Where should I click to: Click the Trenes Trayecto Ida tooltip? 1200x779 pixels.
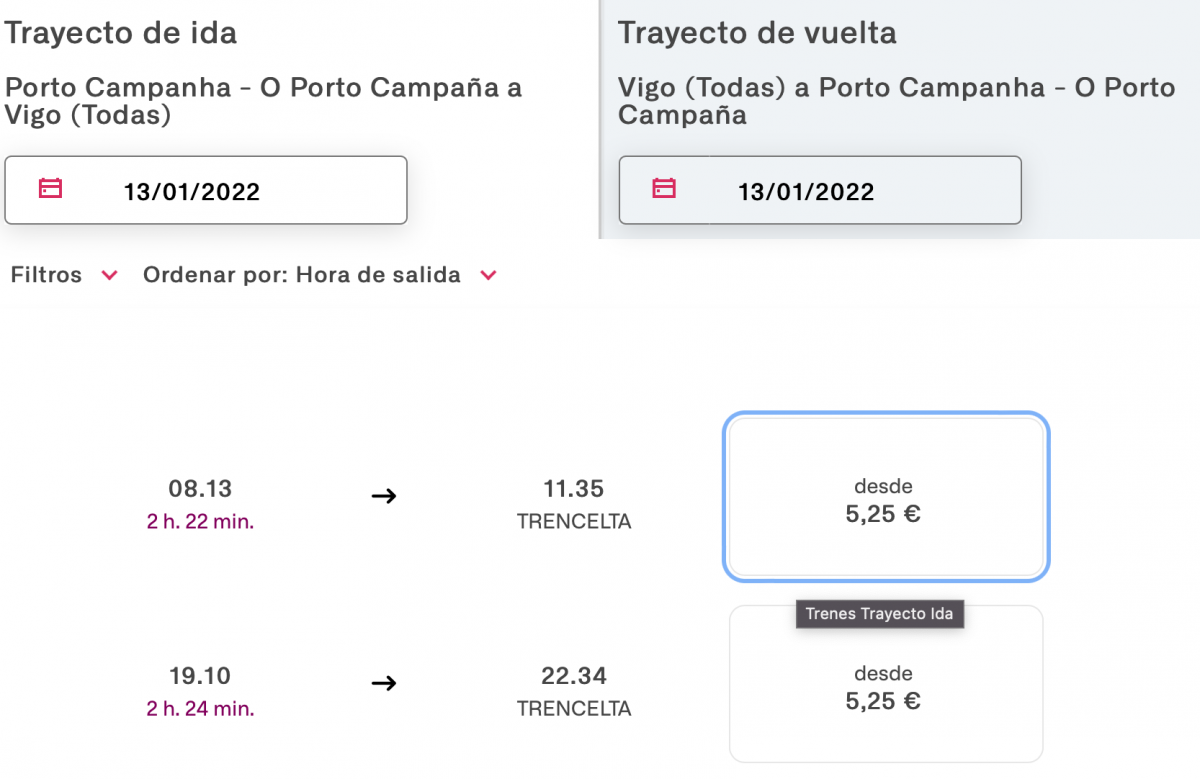click(880, 614)
